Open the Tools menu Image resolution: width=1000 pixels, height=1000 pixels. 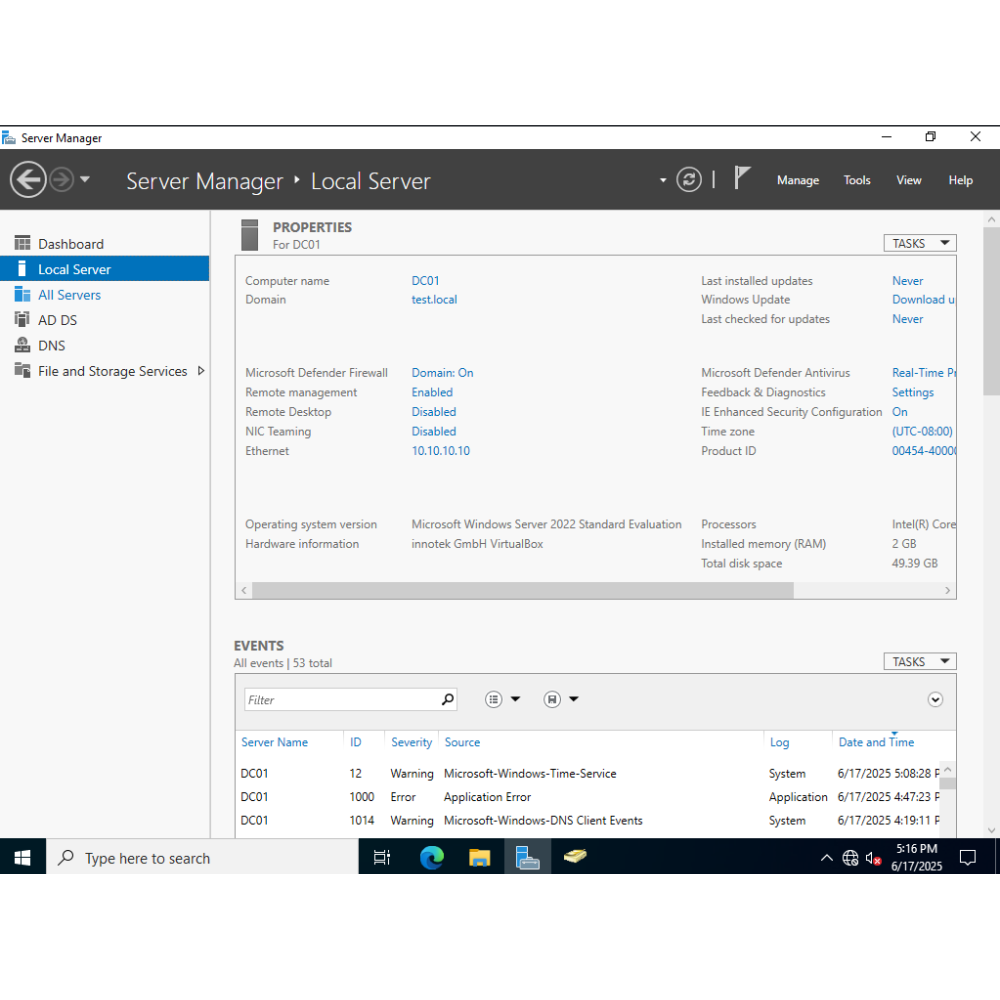tap(857, 180)
